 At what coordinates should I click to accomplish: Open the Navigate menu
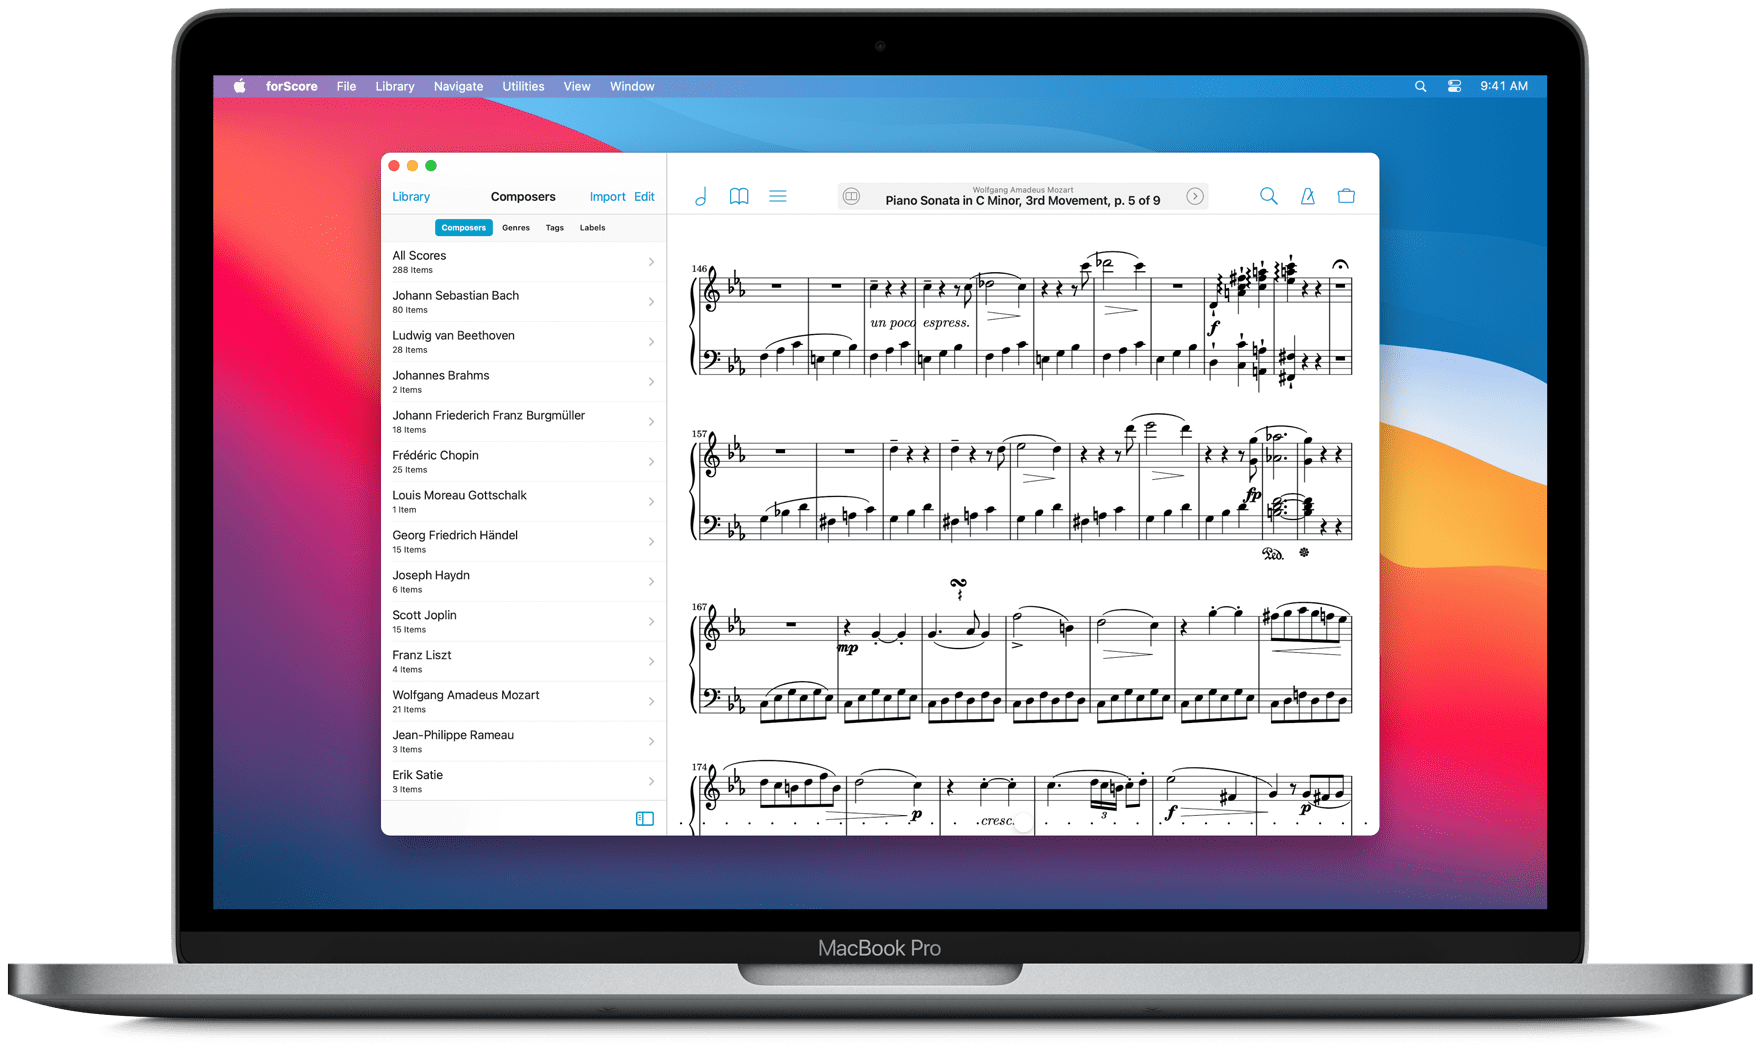pos(458,86)
